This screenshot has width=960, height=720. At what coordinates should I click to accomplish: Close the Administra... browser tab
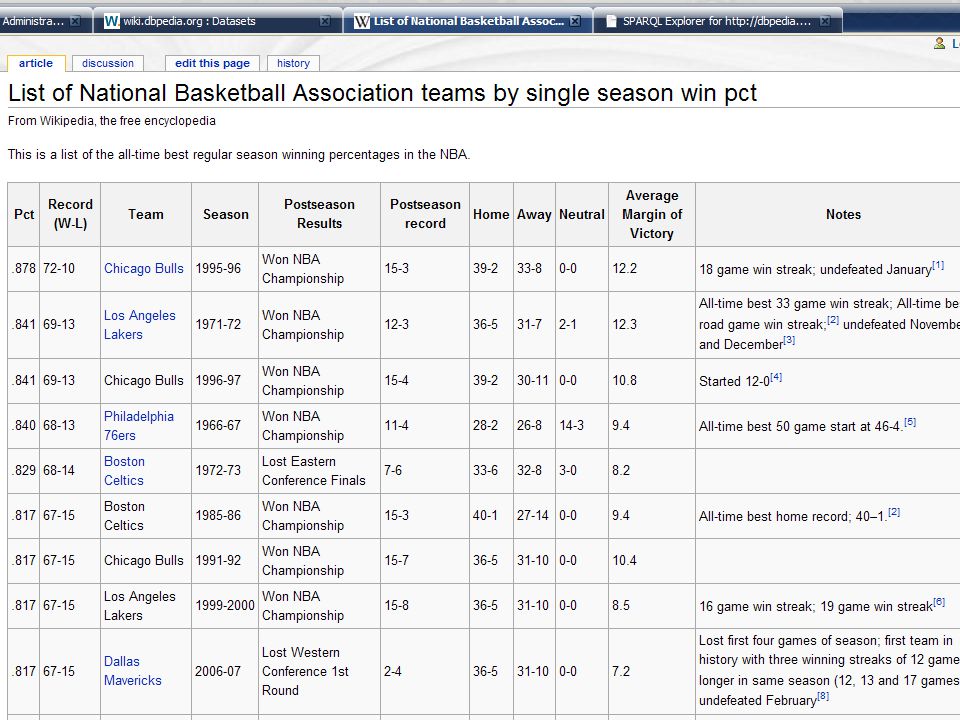pyautogui.click(x=75, y=21)
